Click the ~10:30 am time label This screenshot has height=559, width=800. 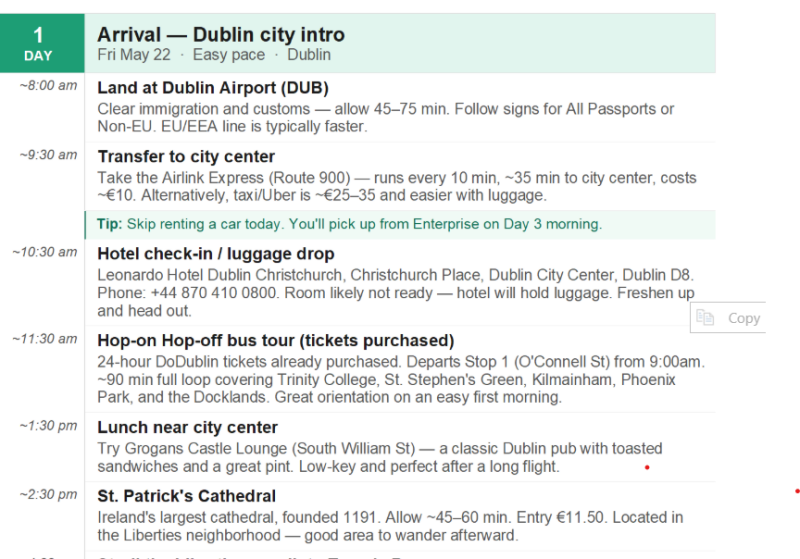pyautogui.click(x=45, y=252)
